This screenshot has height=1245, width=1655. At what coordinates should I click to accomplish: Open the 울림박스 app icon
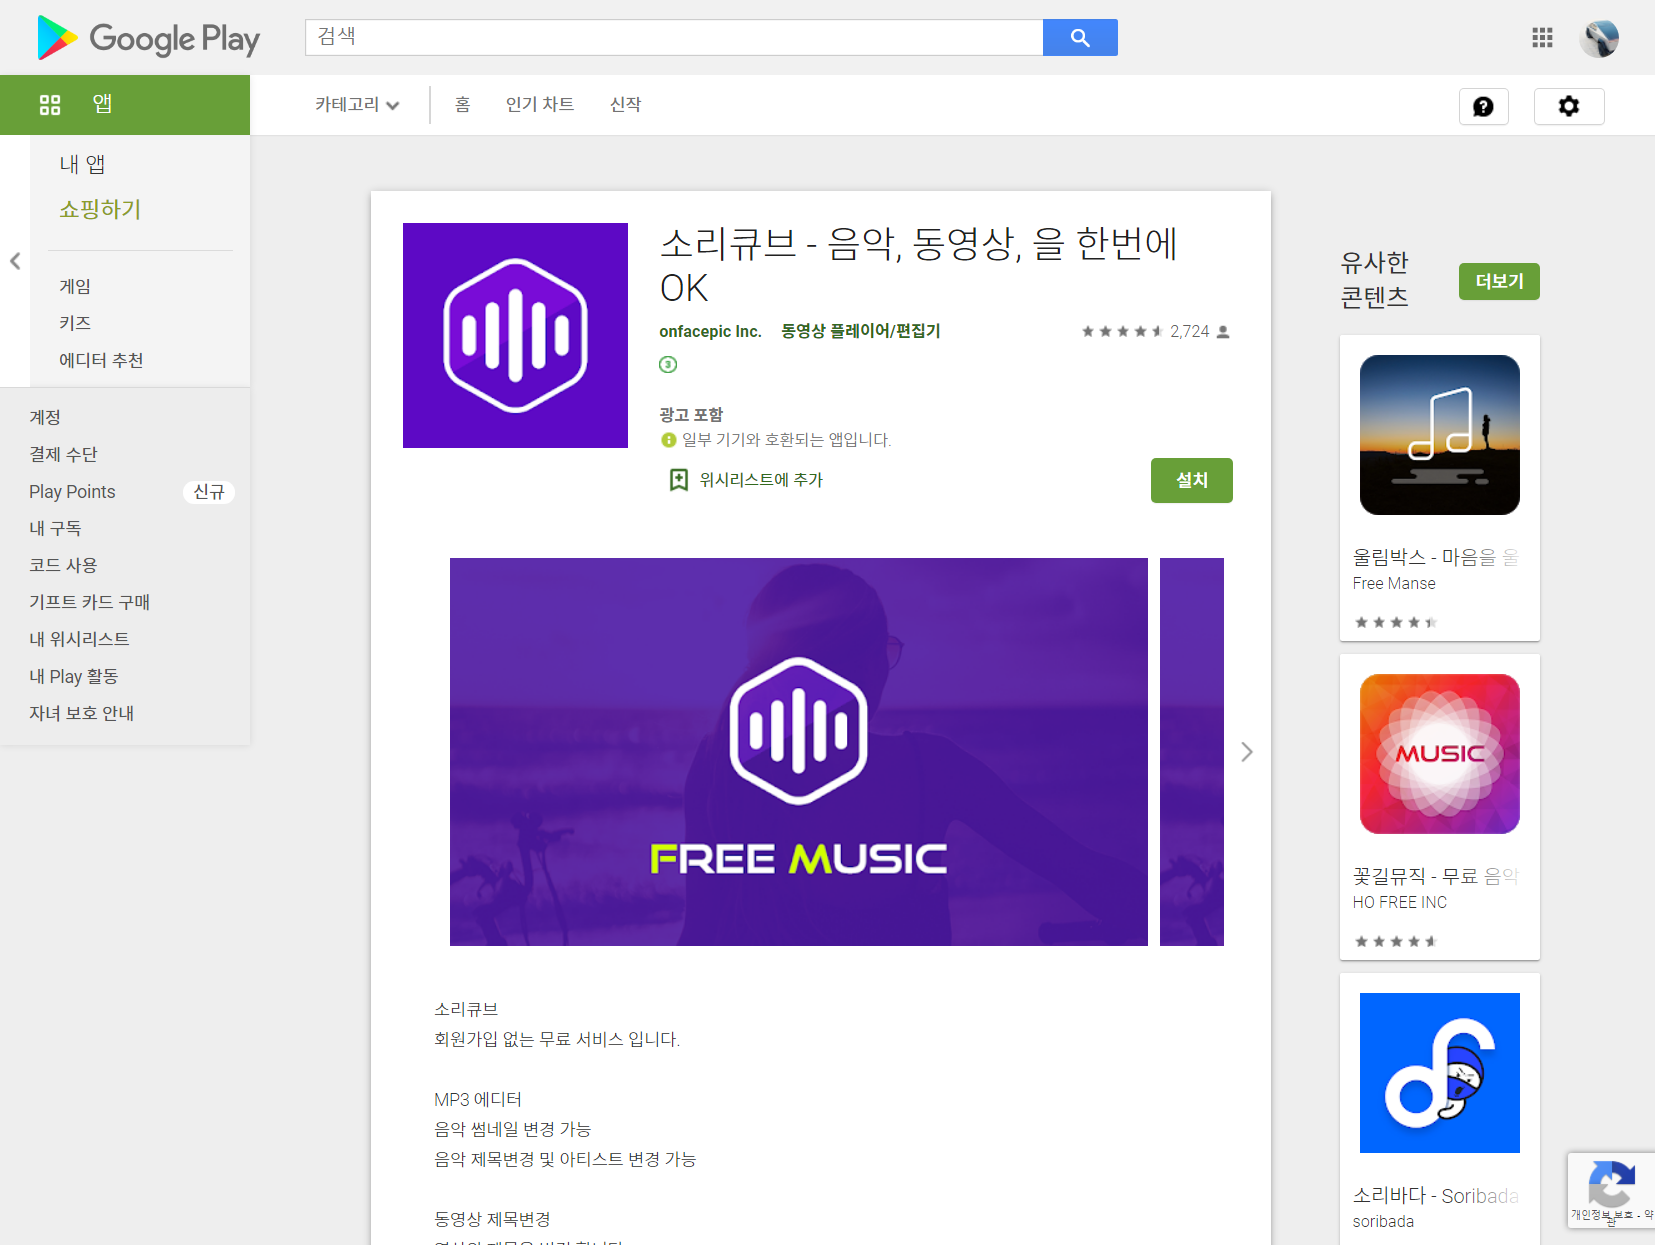click(x=1440, y=435)
